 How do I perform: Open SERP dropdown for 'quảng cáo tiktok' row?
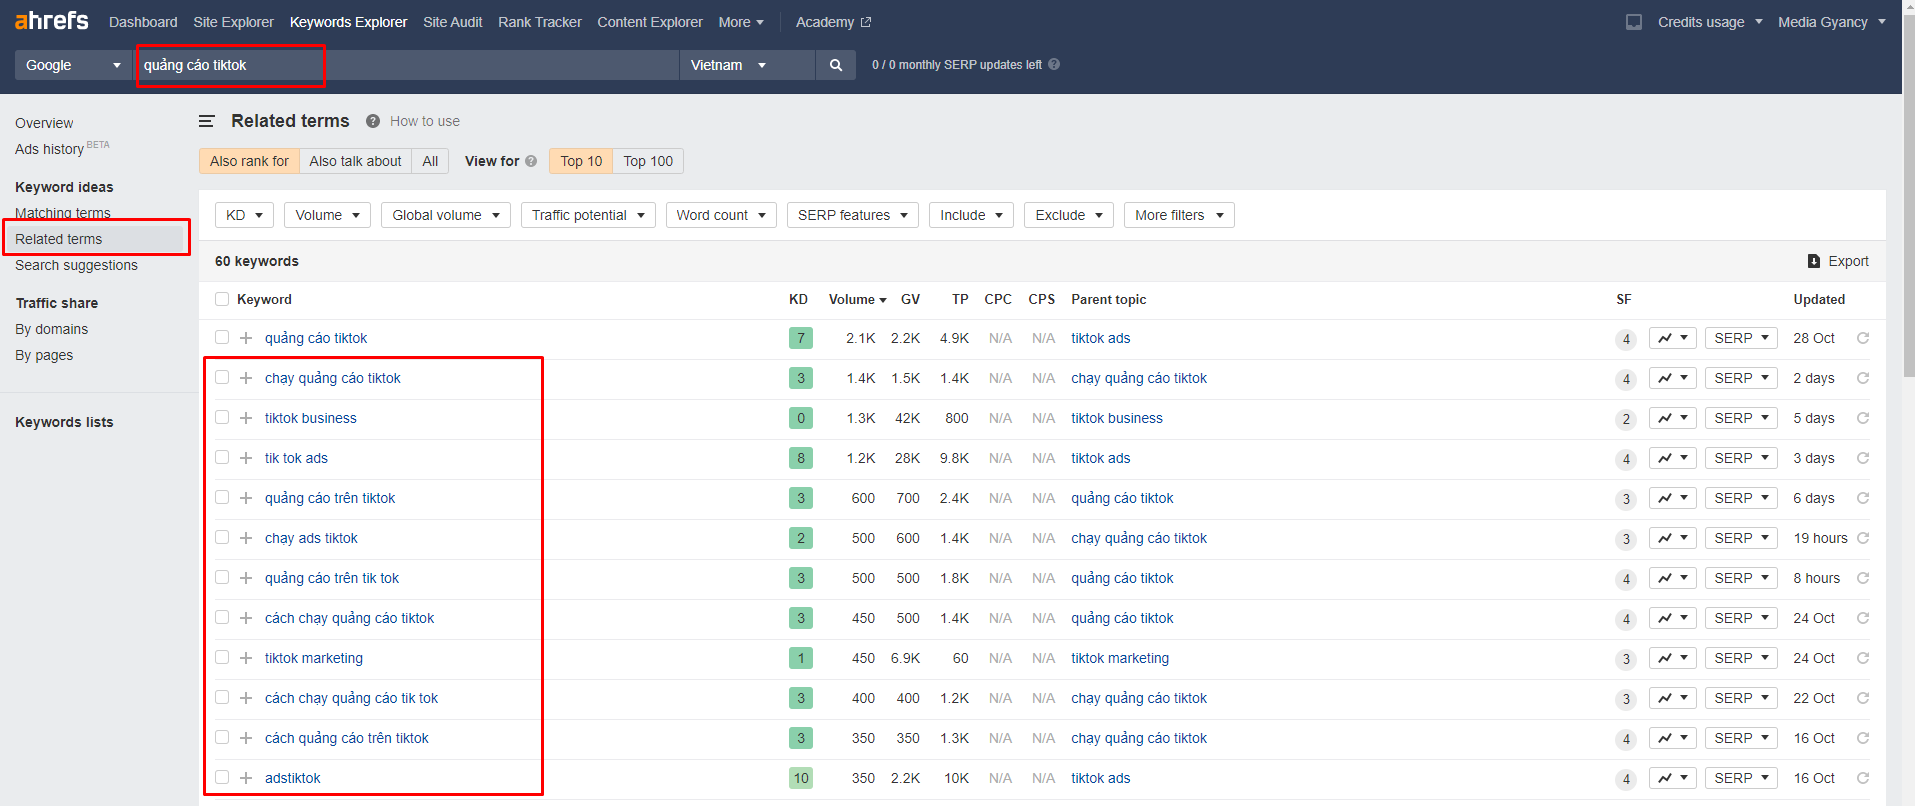[x=1741, y=338]
